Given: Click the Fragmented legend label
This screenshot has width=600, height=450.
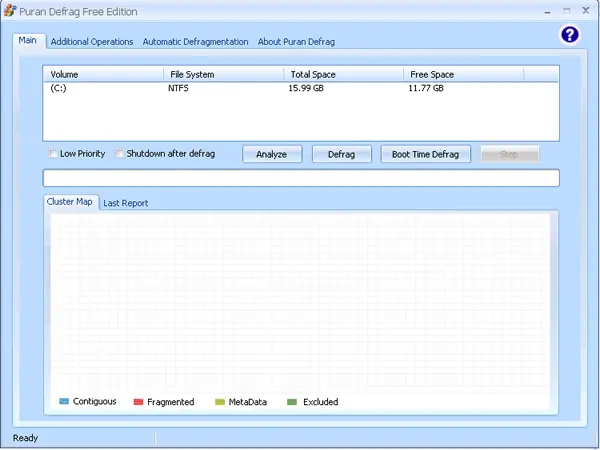Looking at the screenshot, I should click(x=171, y=402).
